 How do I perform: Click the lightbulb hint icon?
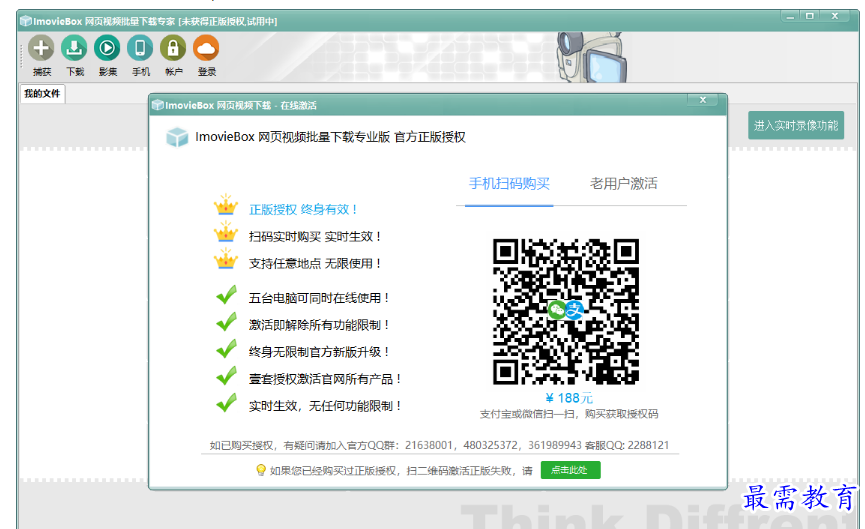261,470
